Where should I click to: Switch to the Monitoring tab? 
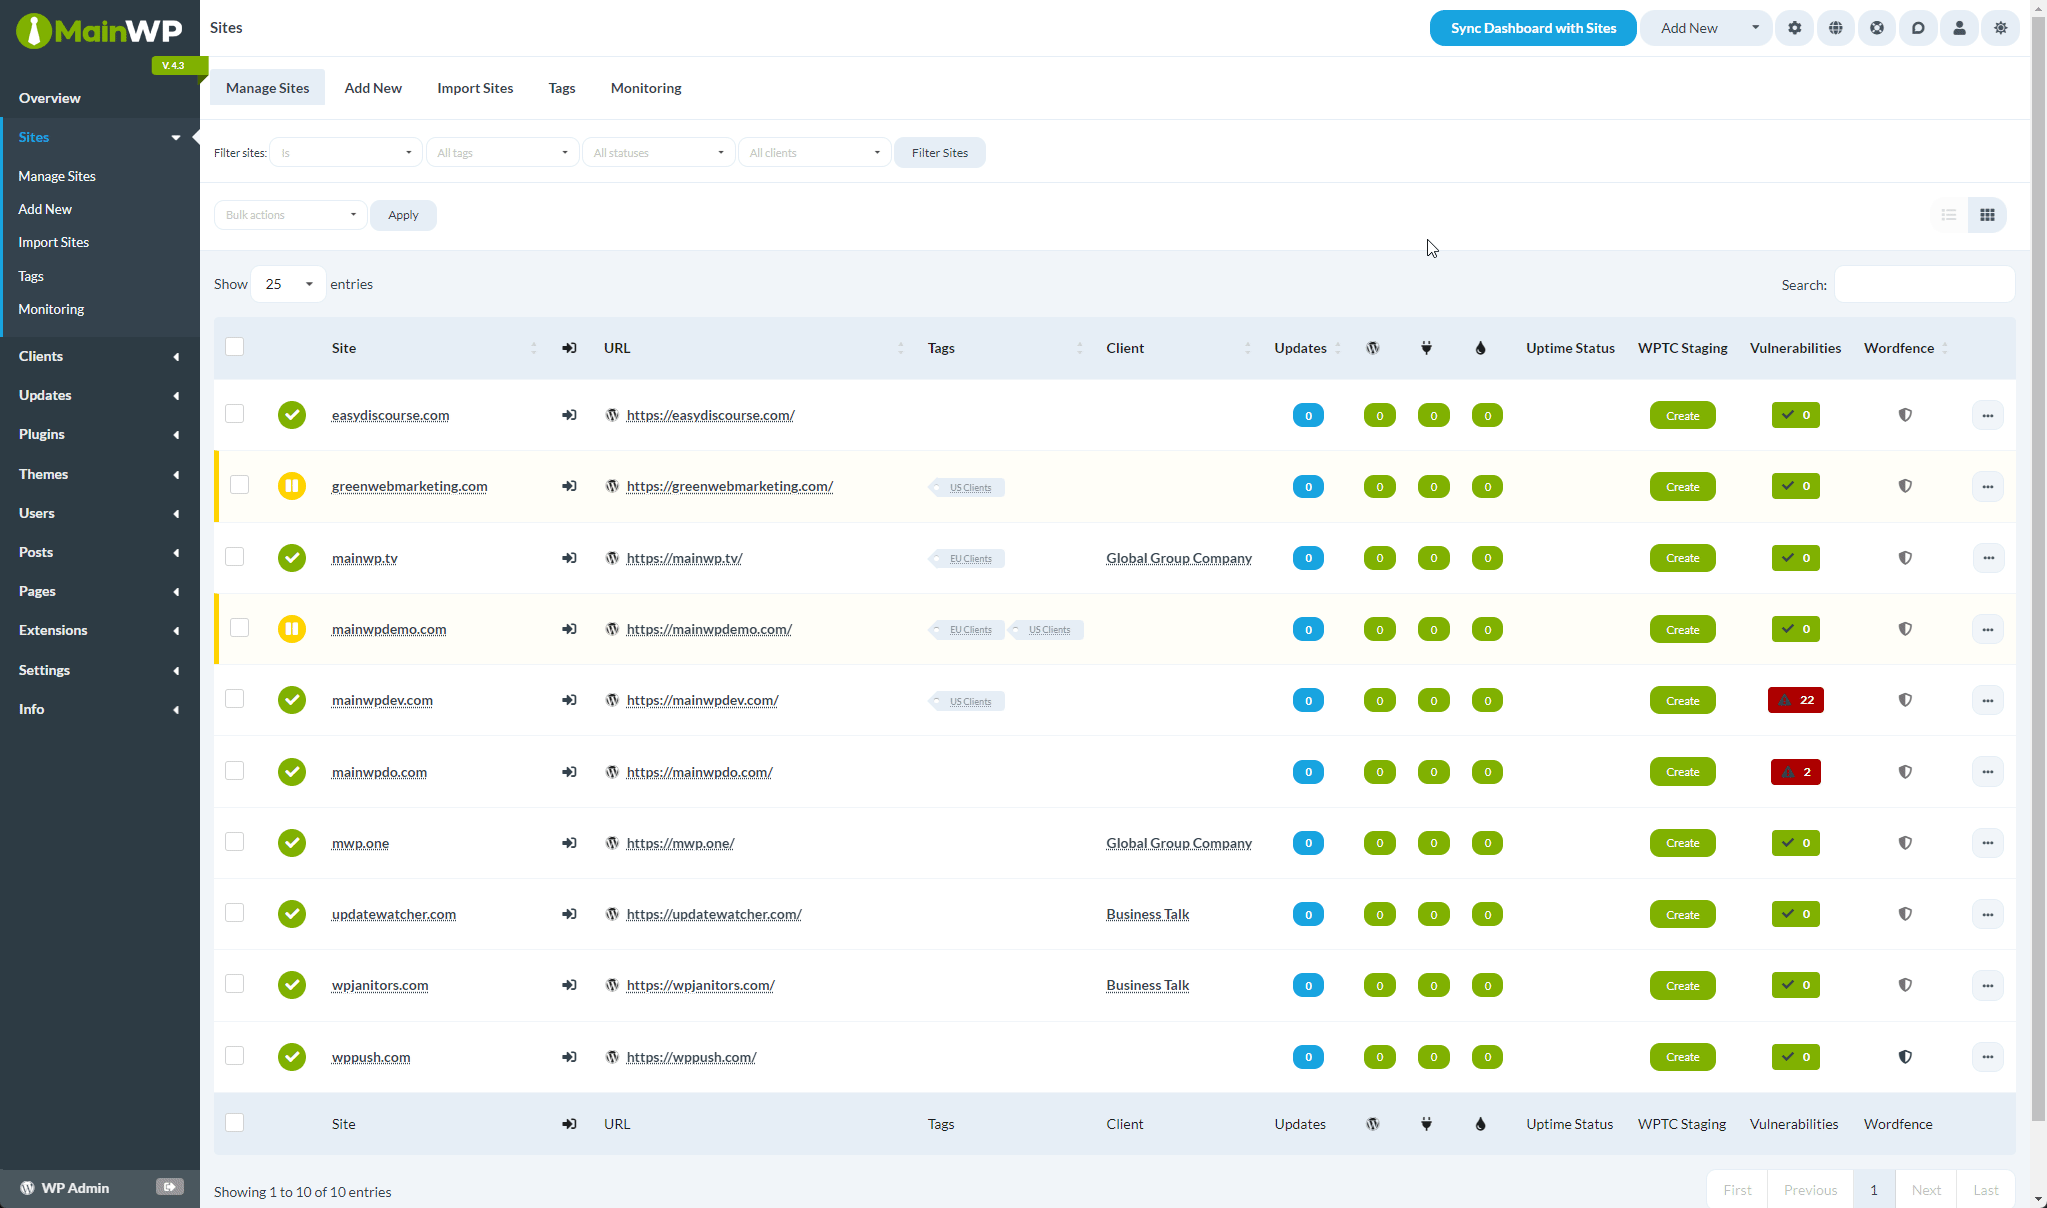[645, 88]
